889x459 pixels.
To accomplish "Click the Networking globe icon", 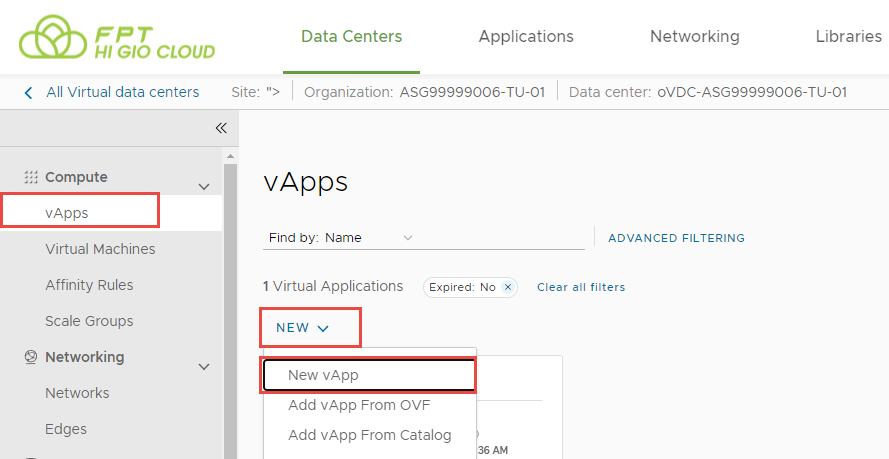I will (x=31, y=357).
